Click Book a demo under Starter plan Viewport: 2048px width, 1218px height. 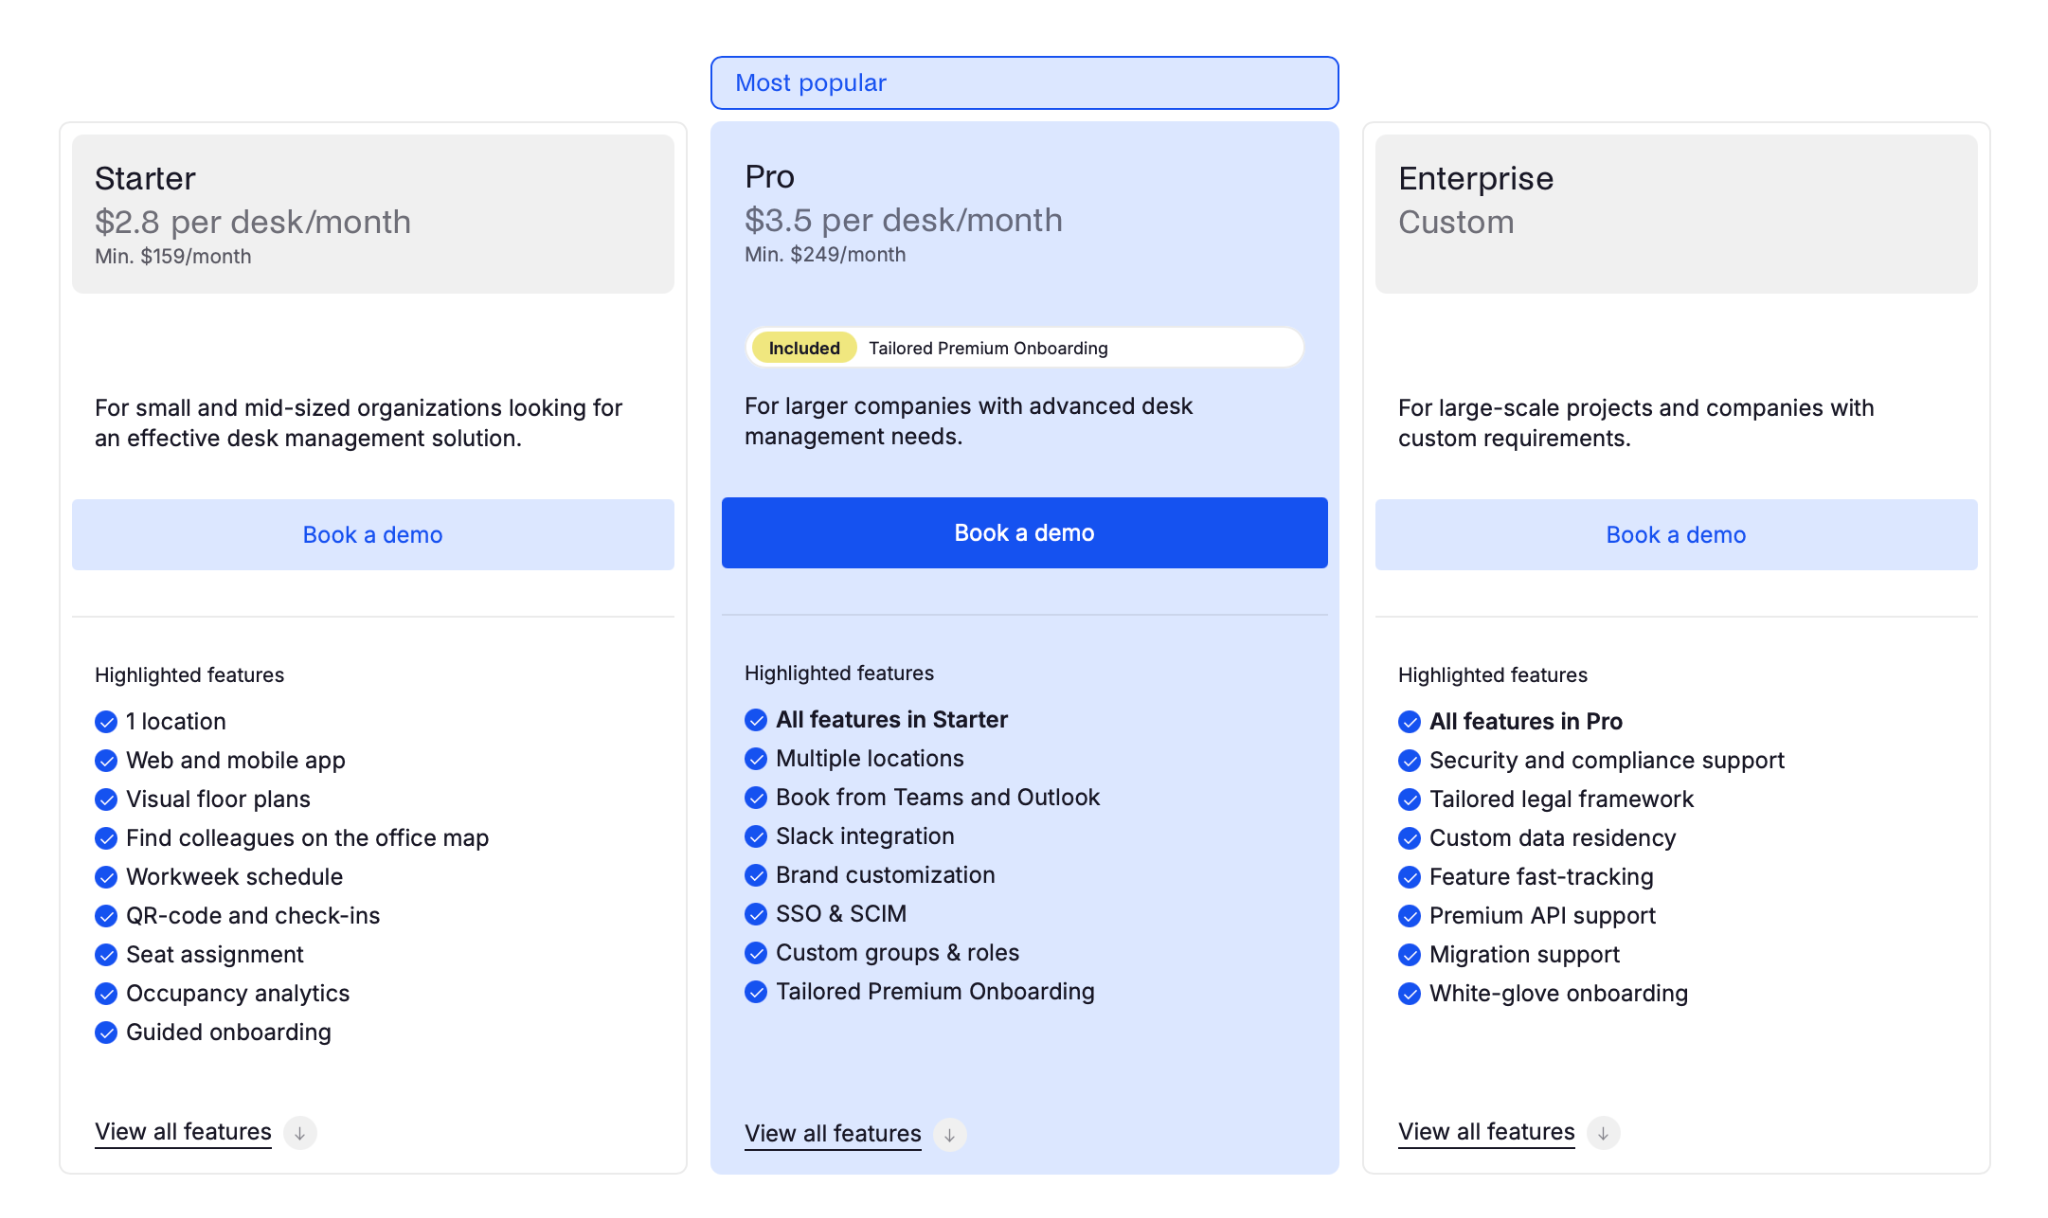coord(372,535)
